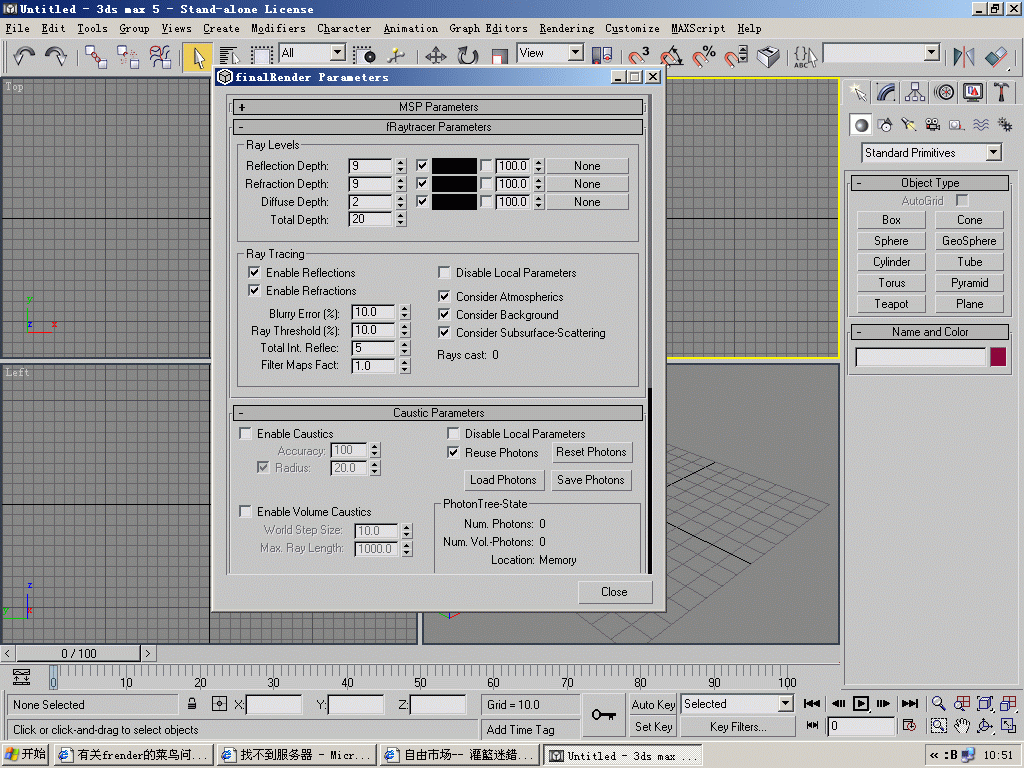This screenshot has width=1024, height=768.
Task: Open the Hierarchy command panel tab
Action: 915,92
